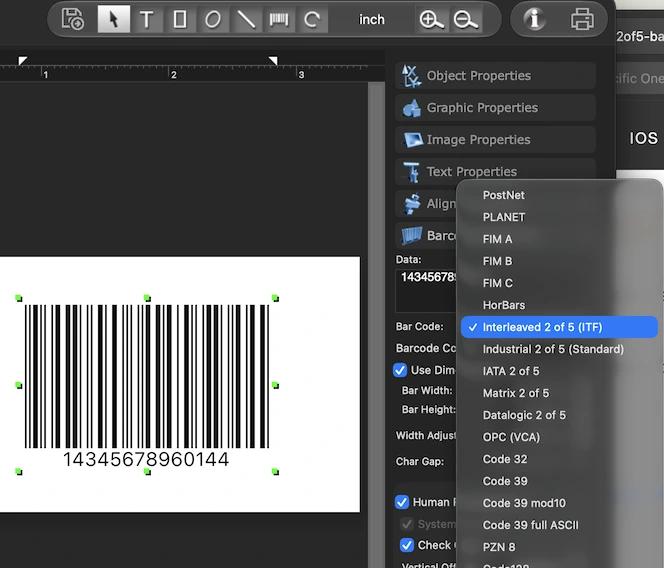Image resolution: width=664 pixels, height=568 pixels.
Task: Click the barcode image on the label
Action: (x=147, y=376)
